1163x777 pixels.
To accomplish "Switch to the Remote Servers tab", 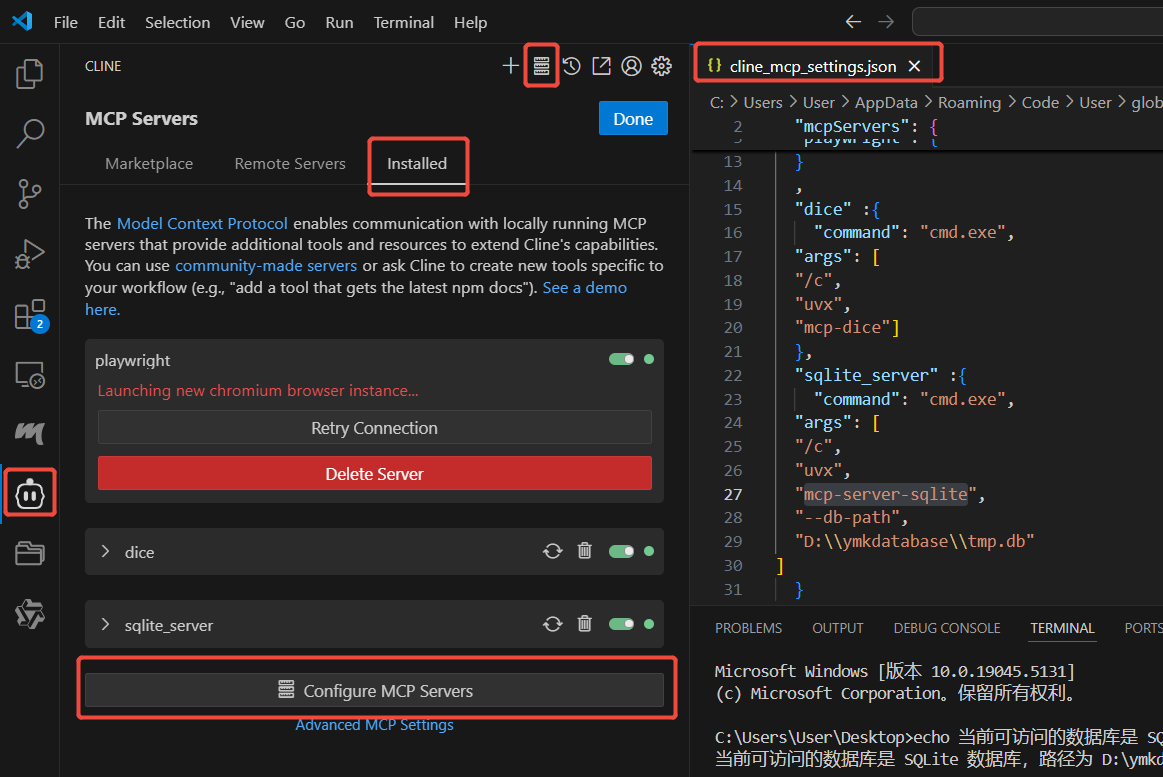I will click(x=290, y=163).
